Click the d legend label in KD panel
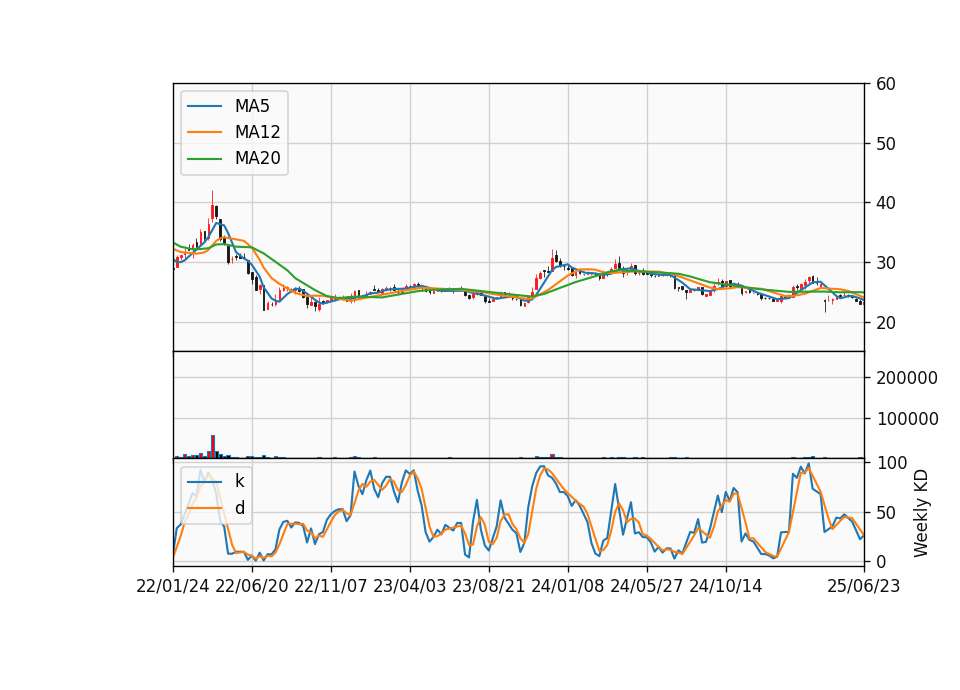The image size is (960, 690). 240,508
